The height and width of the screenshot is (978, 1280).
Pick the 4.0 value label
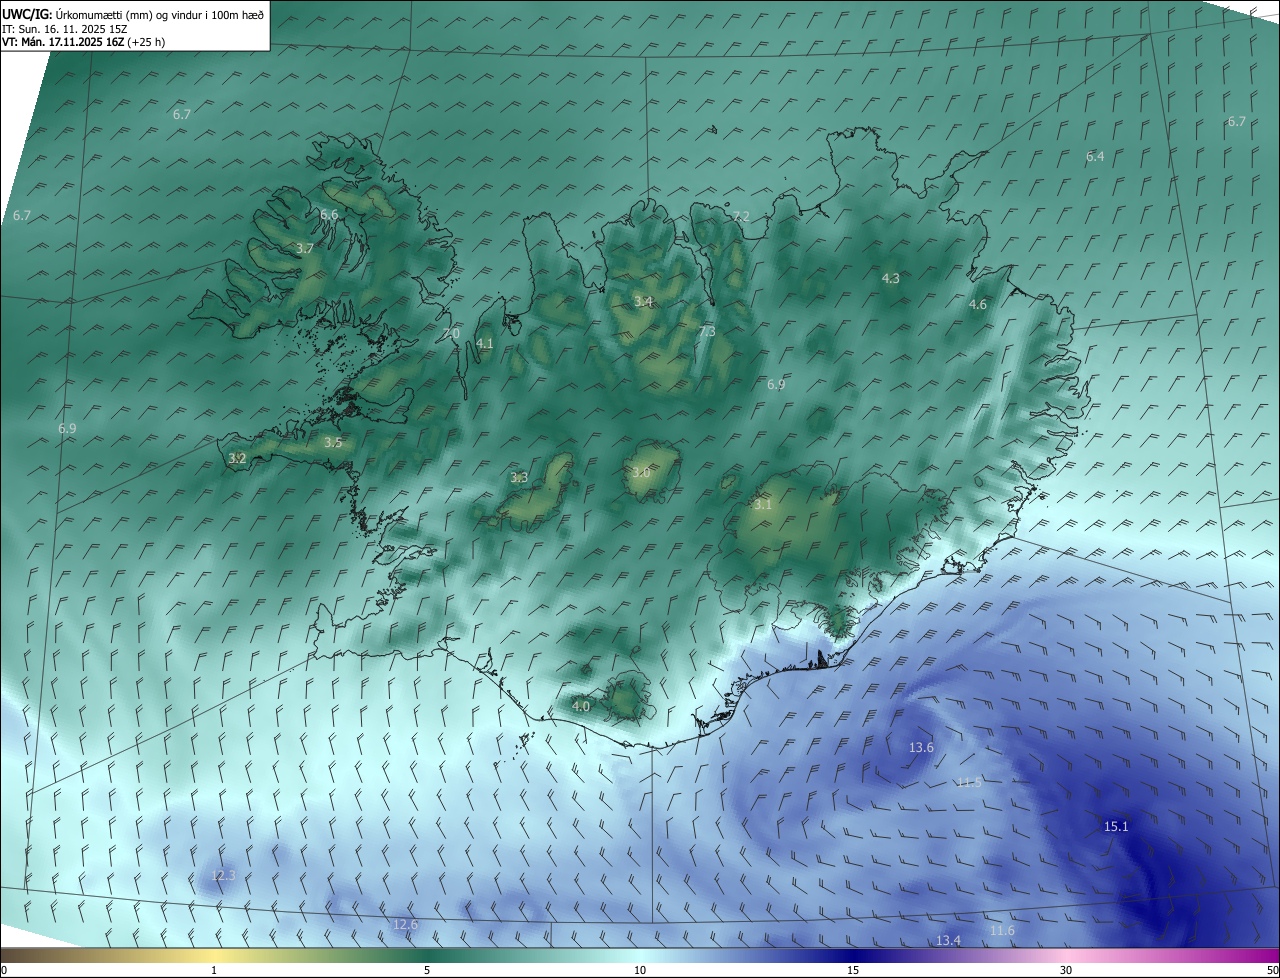pyautogui.click(x=581, y=706)
